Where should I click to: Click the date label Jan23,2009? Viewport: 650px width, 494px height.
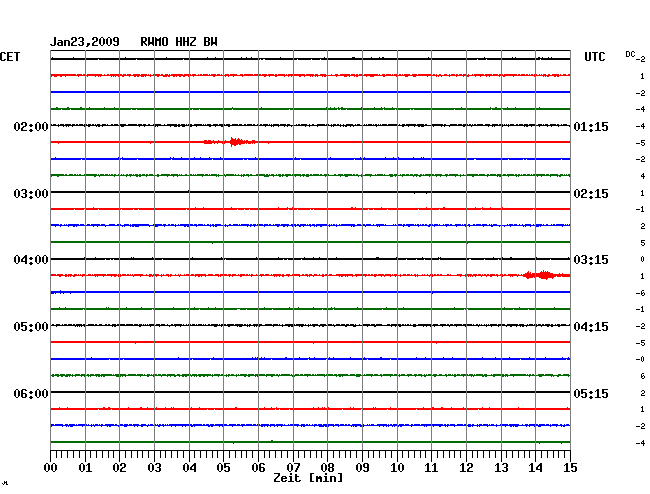pos(85,42)
